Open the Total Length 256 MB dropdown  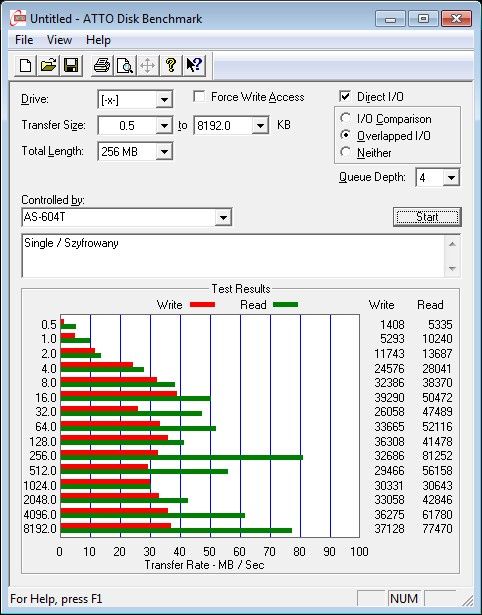(164, 151)
